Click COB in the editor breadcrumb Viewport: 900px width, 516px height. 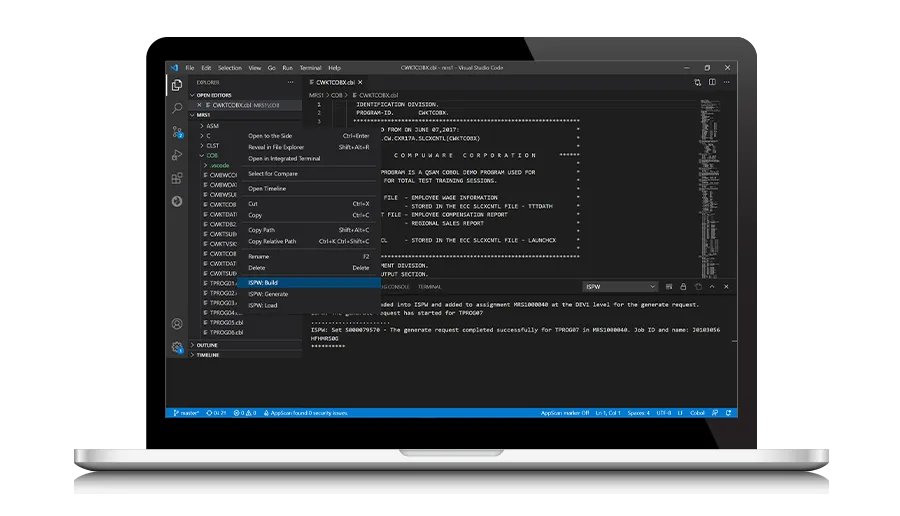336,95
